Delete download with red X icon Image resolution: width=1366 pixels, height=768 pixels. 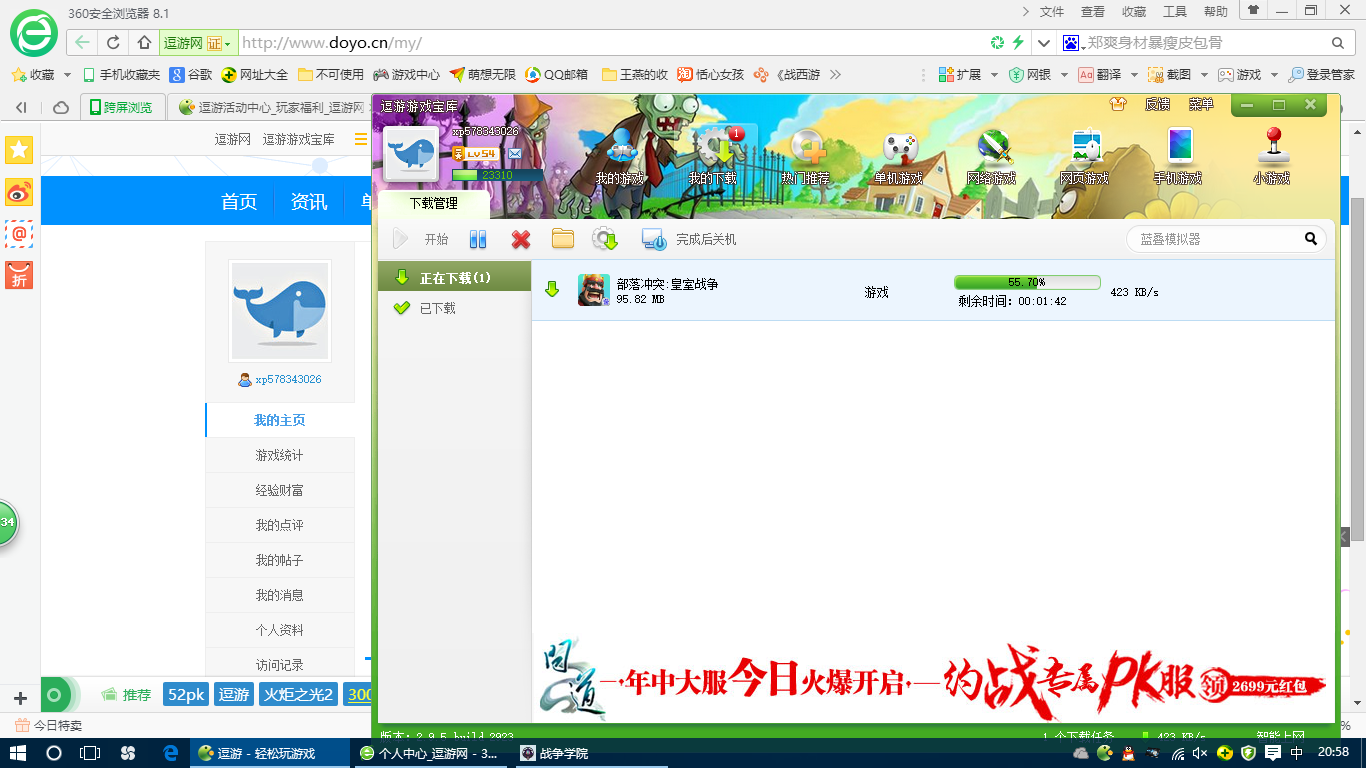click(x=520, y=239)
